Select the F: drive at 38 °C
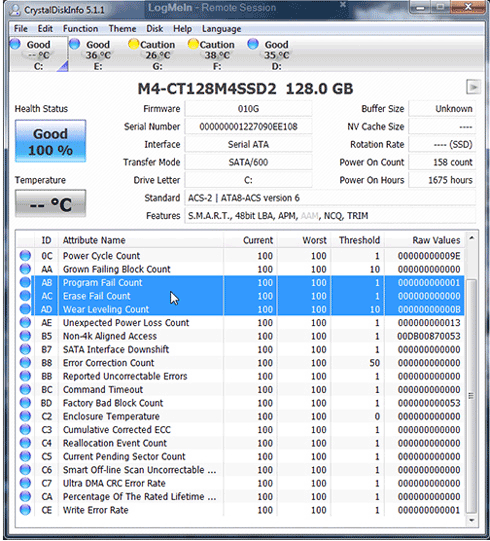The height and width of the screenshot is (541, 490). pos(217,55)
